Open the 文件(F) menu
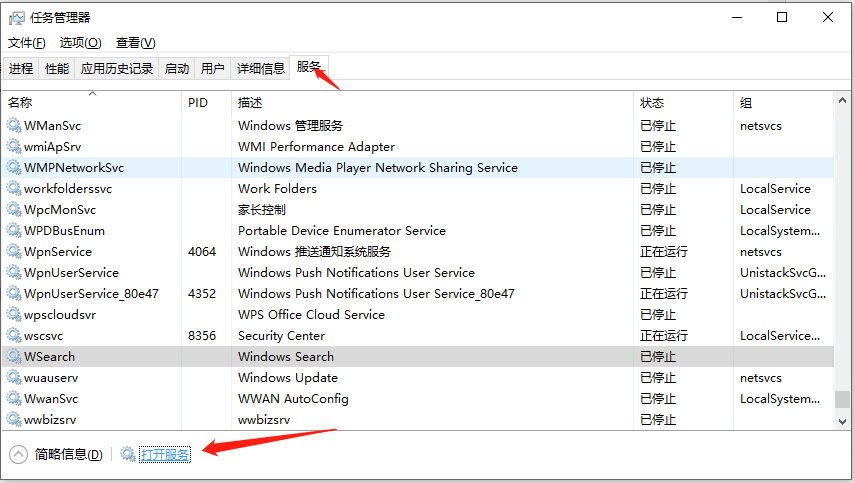854x483 pixels. pos(27,42)
